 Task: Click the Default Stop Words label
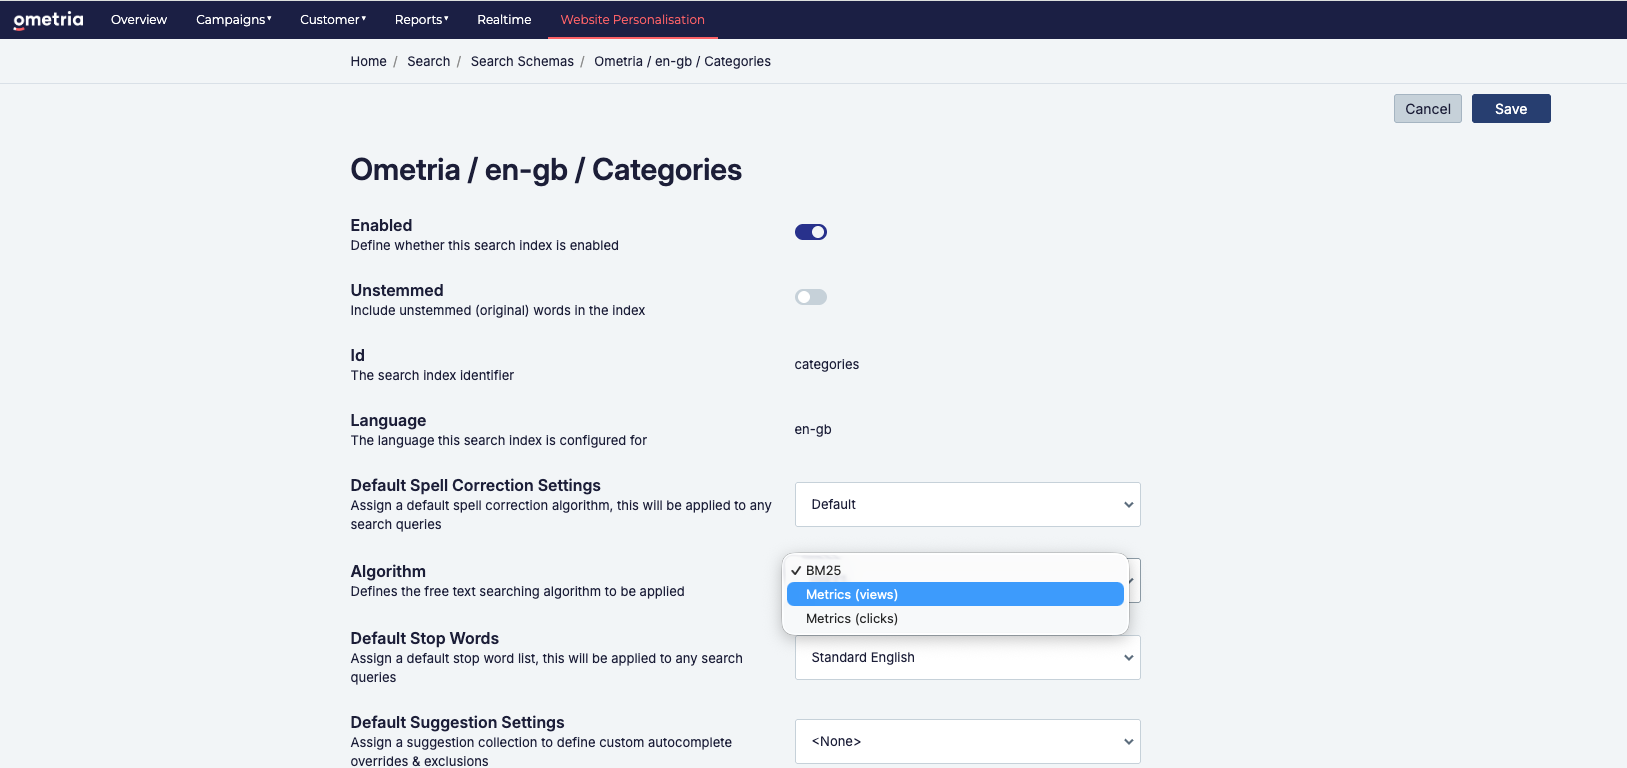[x=425, y=638]
